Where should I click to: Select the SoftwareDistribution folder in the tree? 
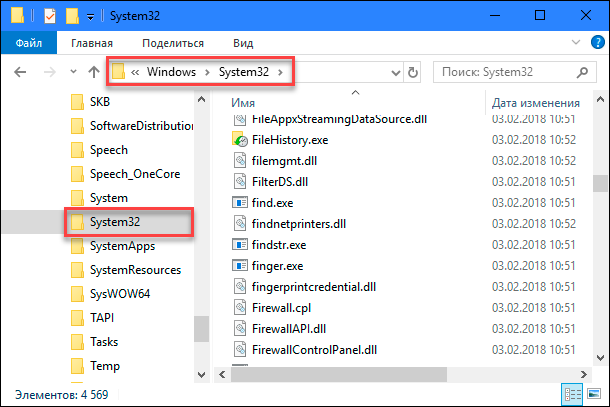click(x=132, y=126)
